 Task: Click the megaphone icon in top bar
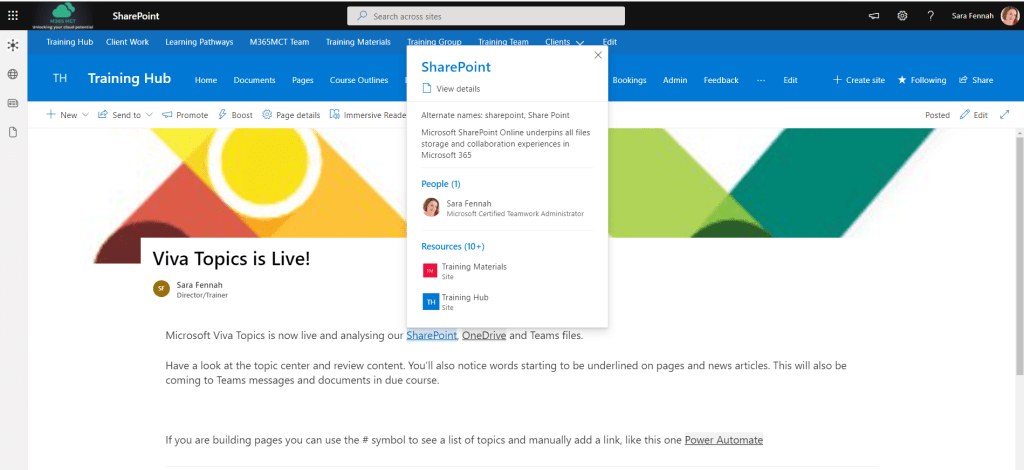pyautogui.click(x=874, y=16)
